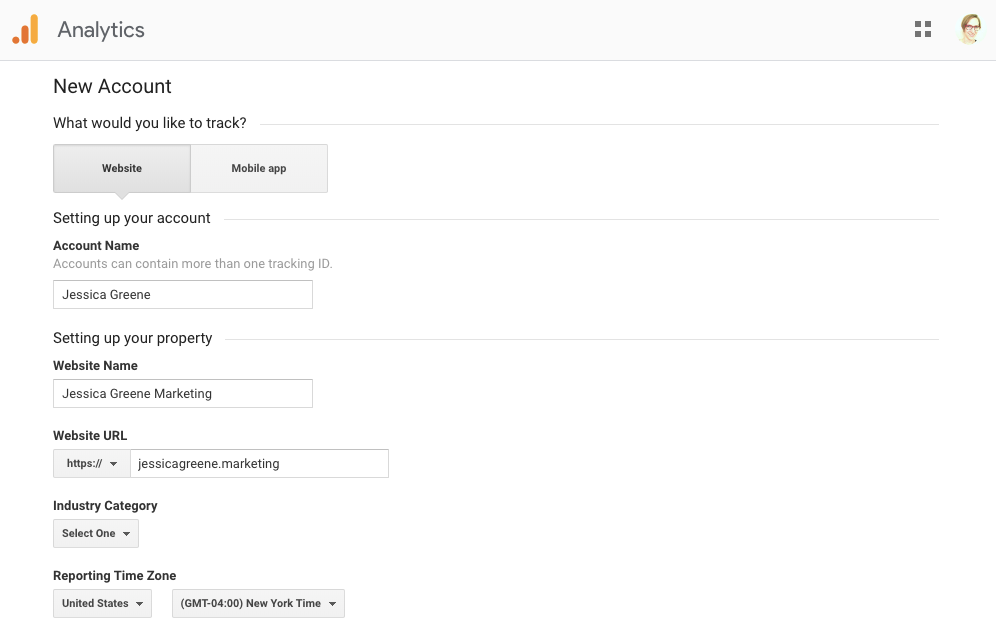Click the 'Industry Category' label
The height and width of the screenshot is (628, 996).
[105, 506]
